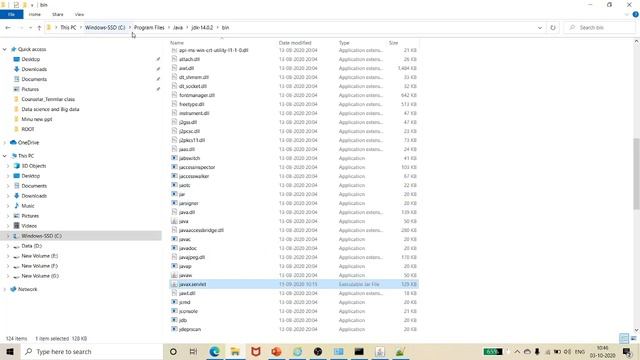Click the jconsole application icon
Screen dimensions: 640x360
(174, 311)
